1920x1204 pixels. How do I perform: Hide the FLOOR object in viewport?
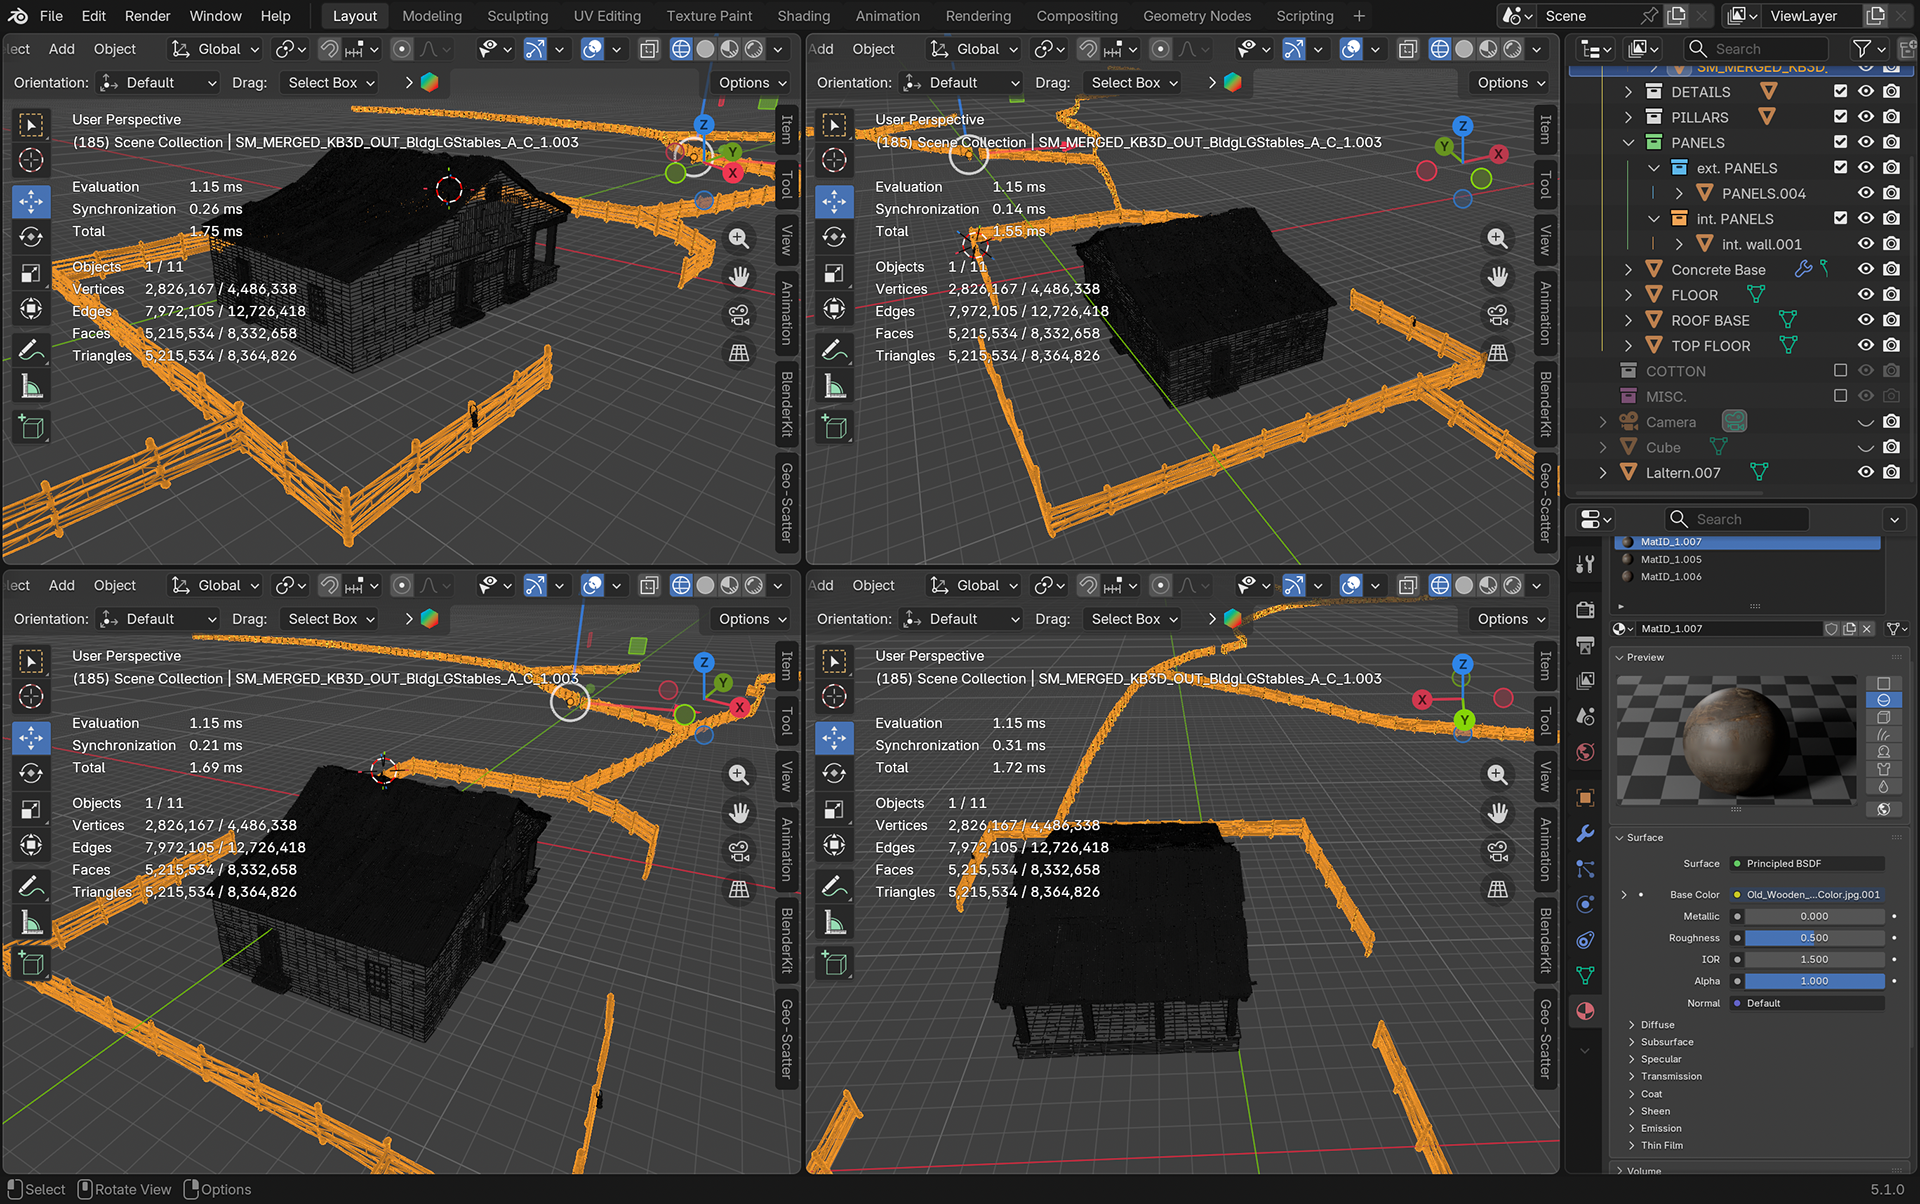coord(1866,295)
